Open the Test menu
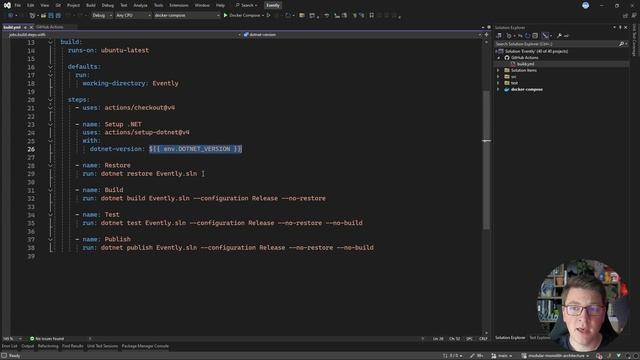 124,5
